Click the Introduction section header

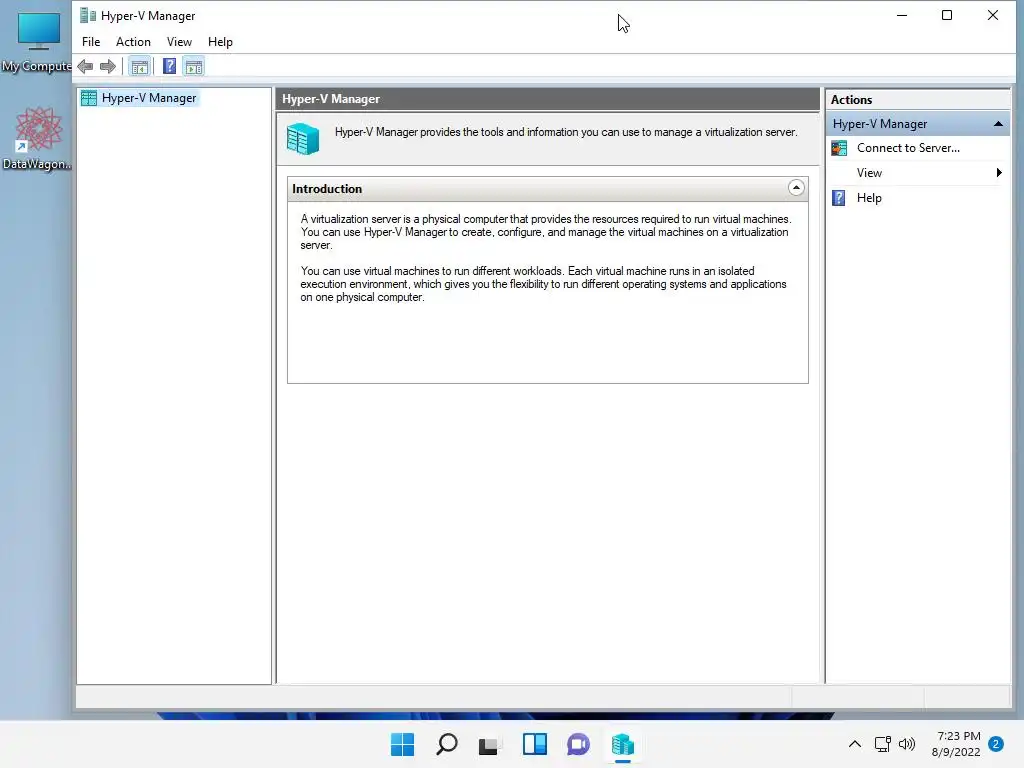(x=547, y=189)
